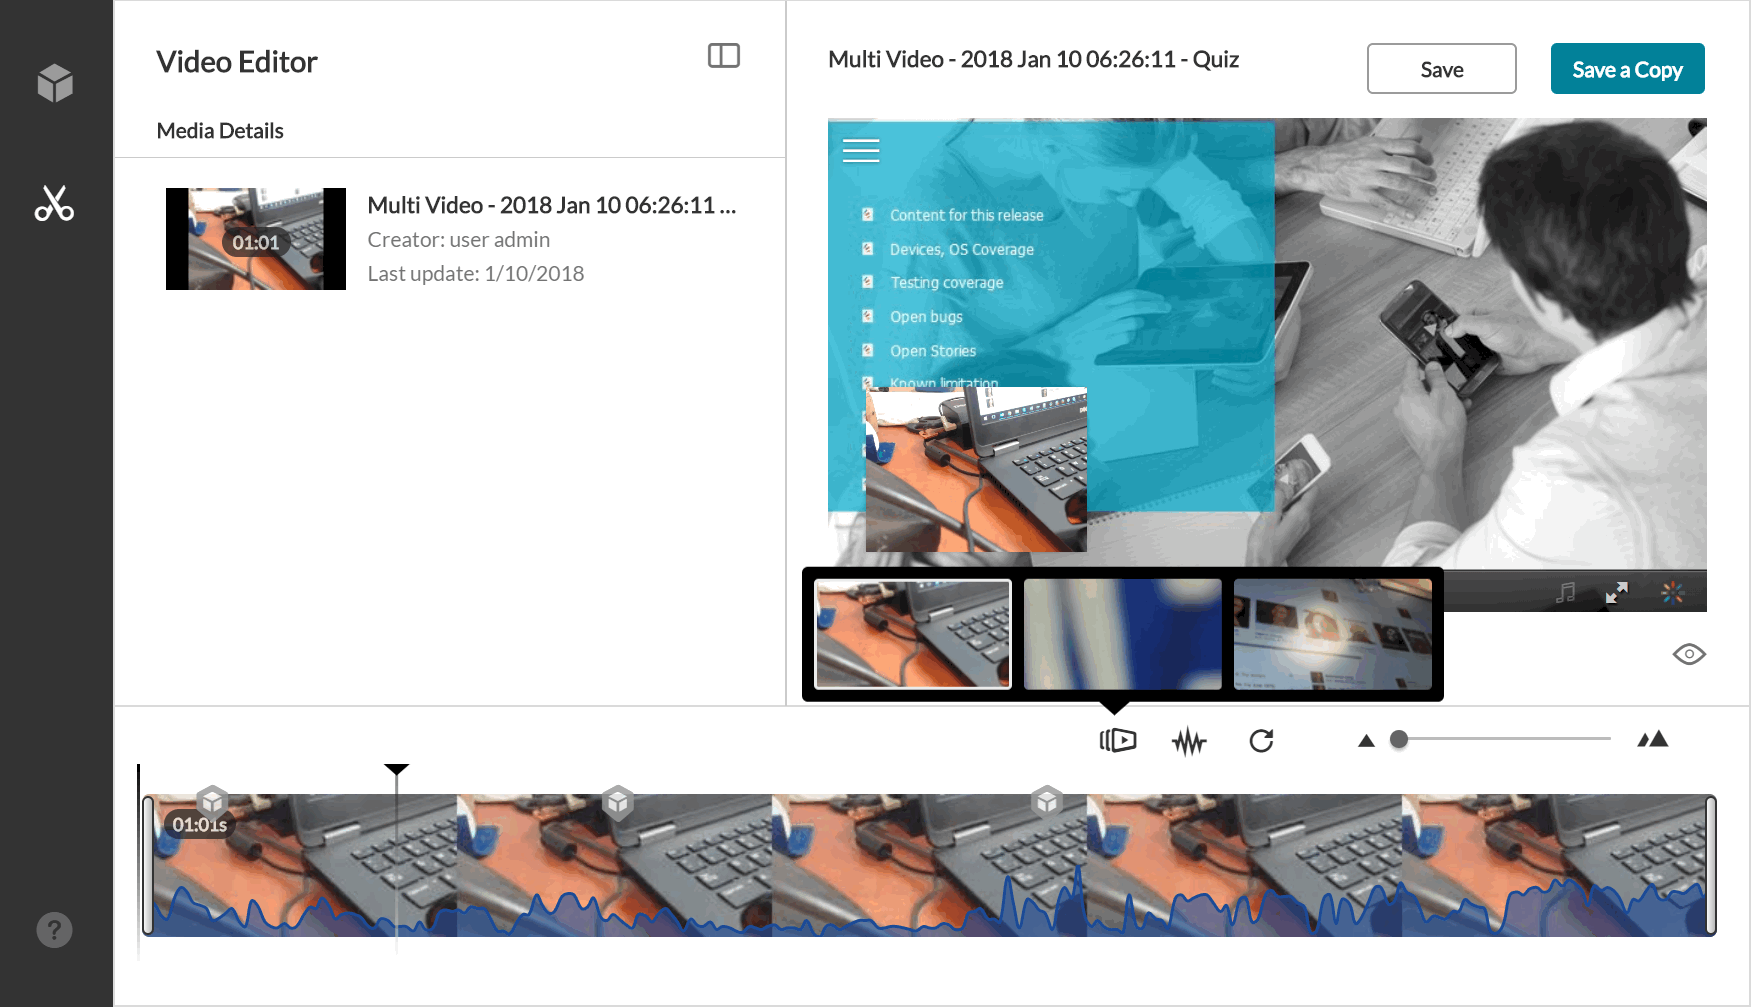Toggle the media details panel layout icon

click(x=724, y=56)
